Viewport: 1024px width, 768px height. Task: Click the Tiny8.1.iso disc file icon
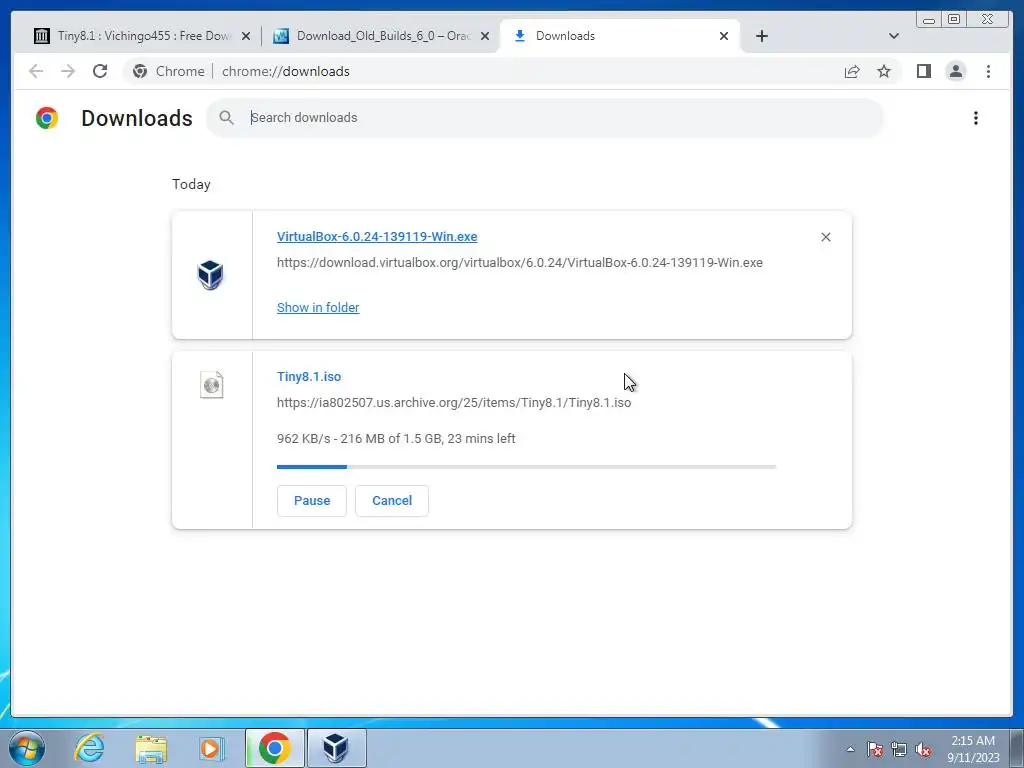pyautogui.click(x=212, y=385)
